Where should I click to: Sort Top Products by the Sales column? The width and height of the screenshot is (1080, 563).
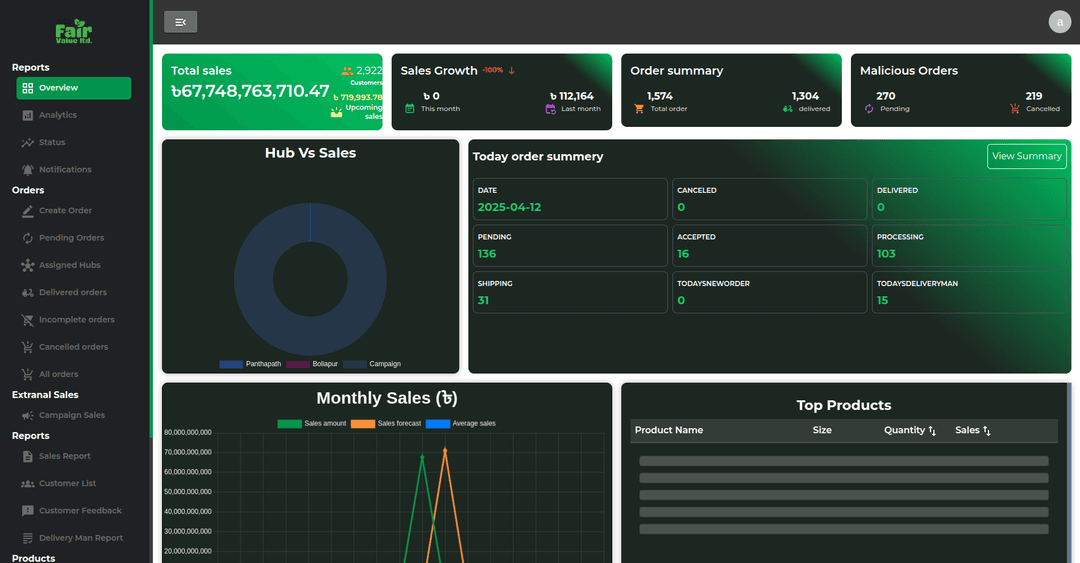[973, 430]
